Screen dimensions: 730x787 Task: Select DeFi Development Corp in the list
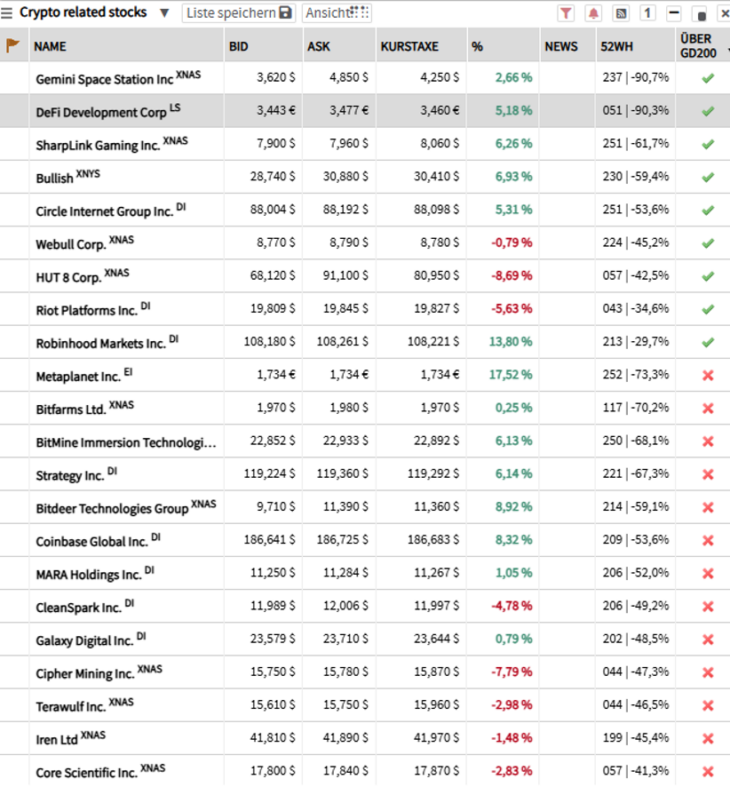101,112
